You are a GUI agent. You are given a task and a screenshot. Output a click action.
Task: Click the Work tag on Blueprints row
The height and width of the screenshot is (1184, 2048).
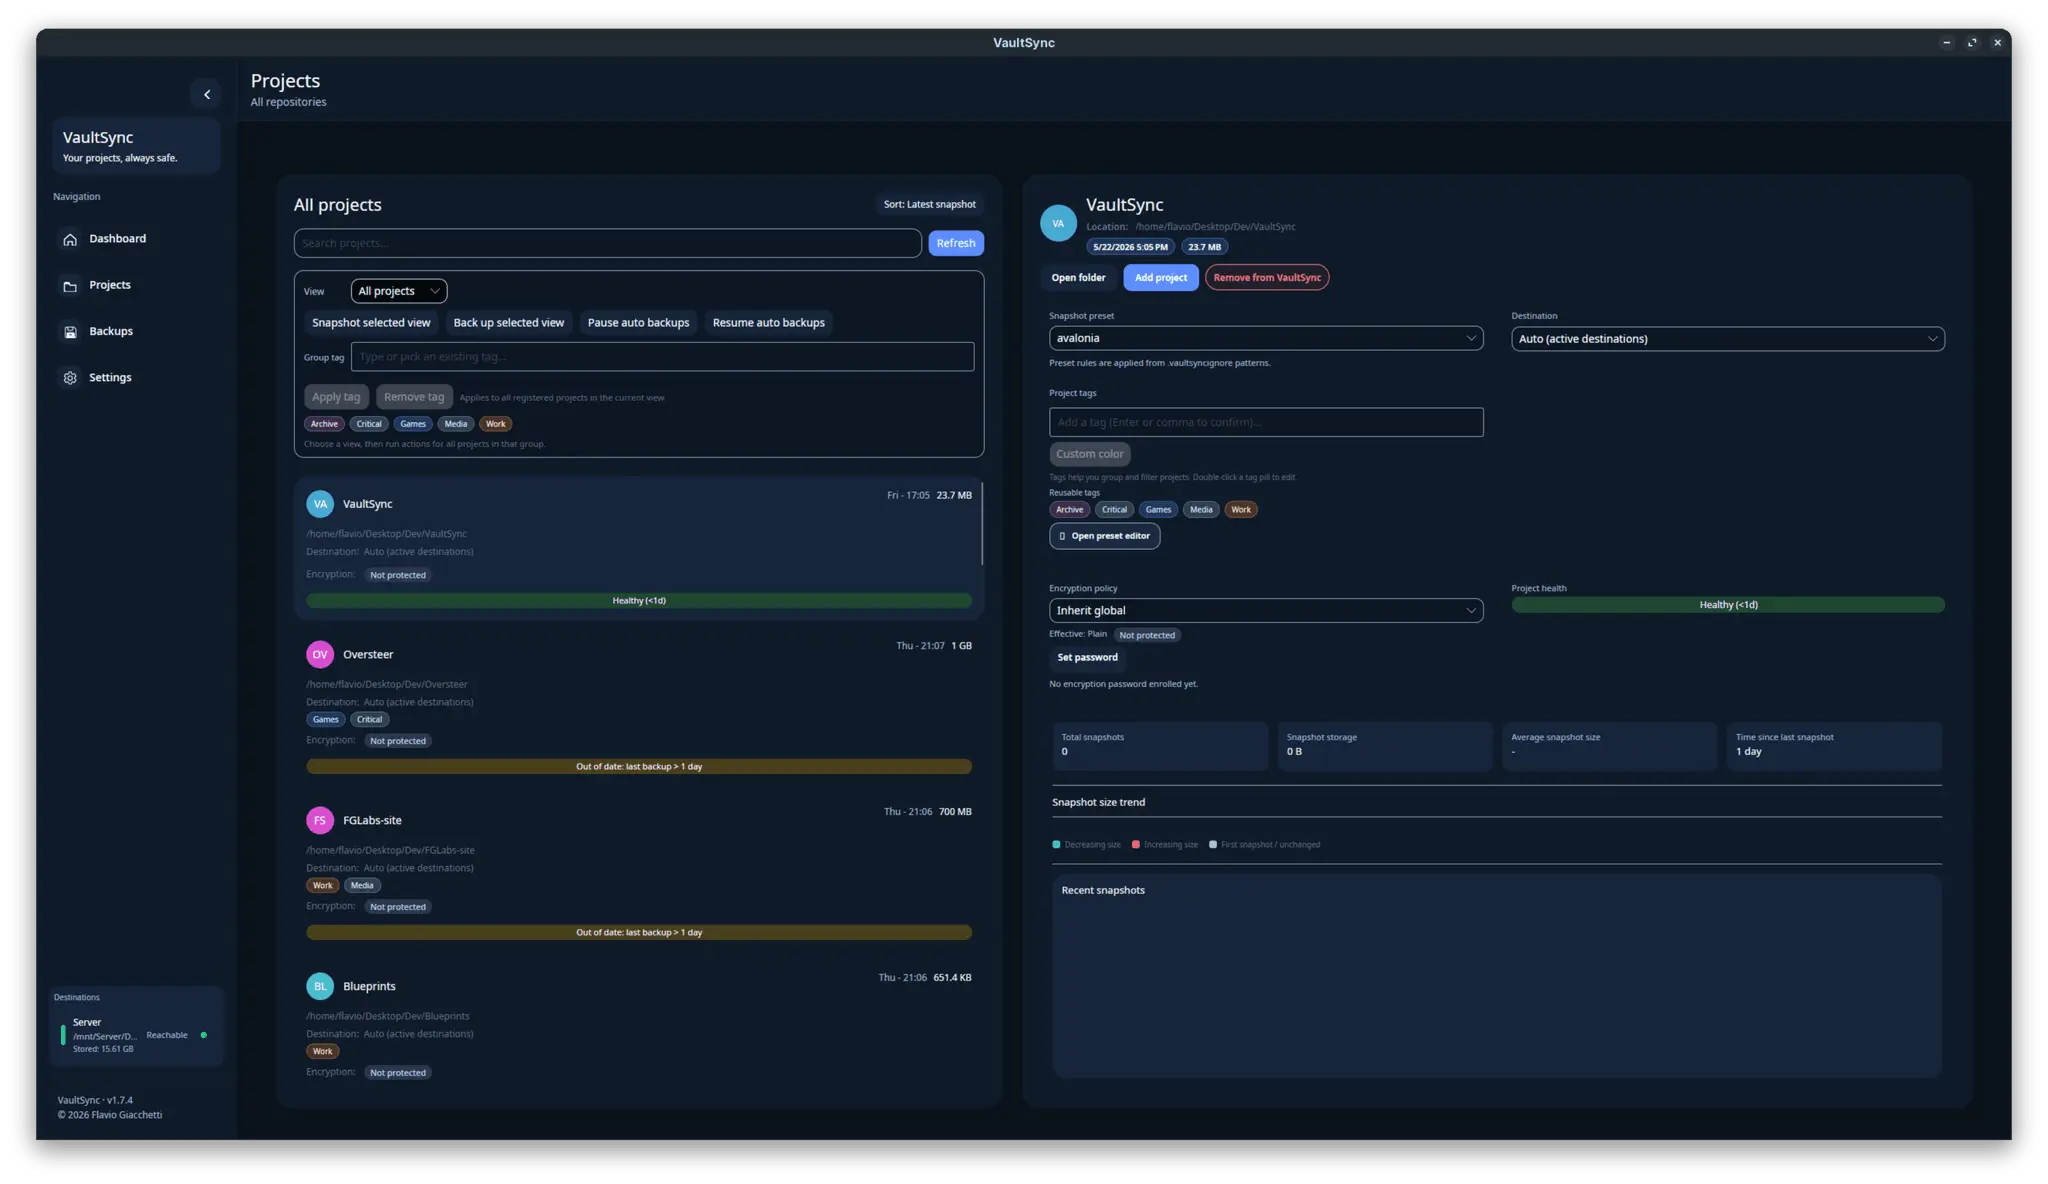pyautogui.click(x=322, y=1052)
